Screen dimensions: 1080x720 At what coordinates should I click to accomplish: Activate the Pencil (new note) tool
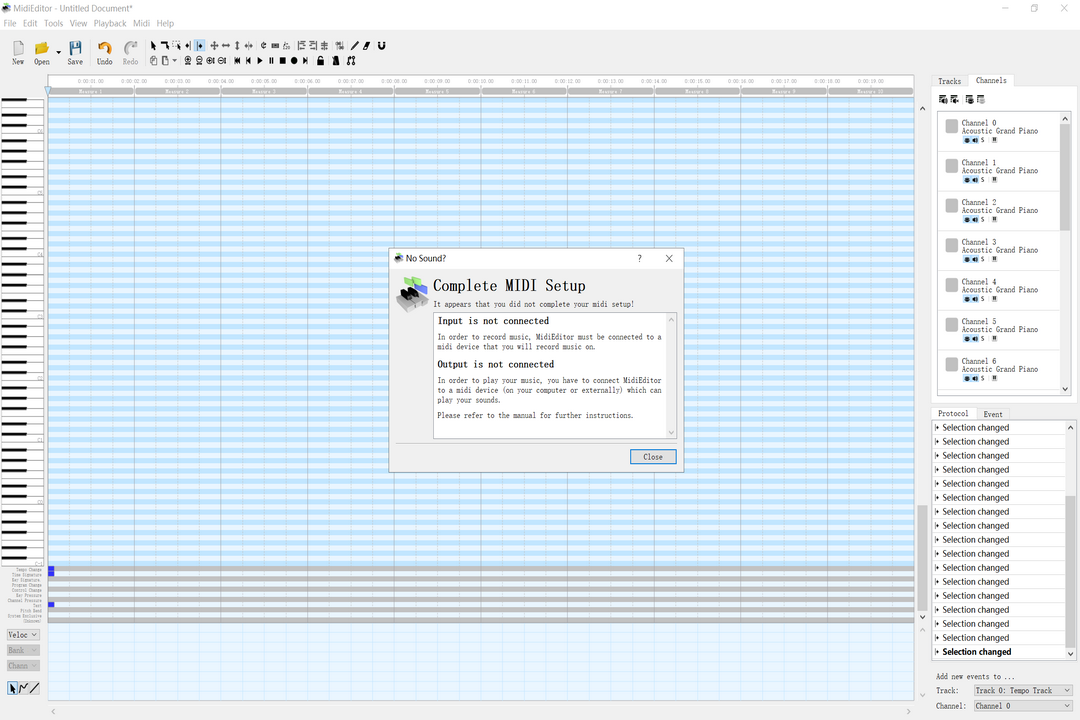(x=355, y=45)
